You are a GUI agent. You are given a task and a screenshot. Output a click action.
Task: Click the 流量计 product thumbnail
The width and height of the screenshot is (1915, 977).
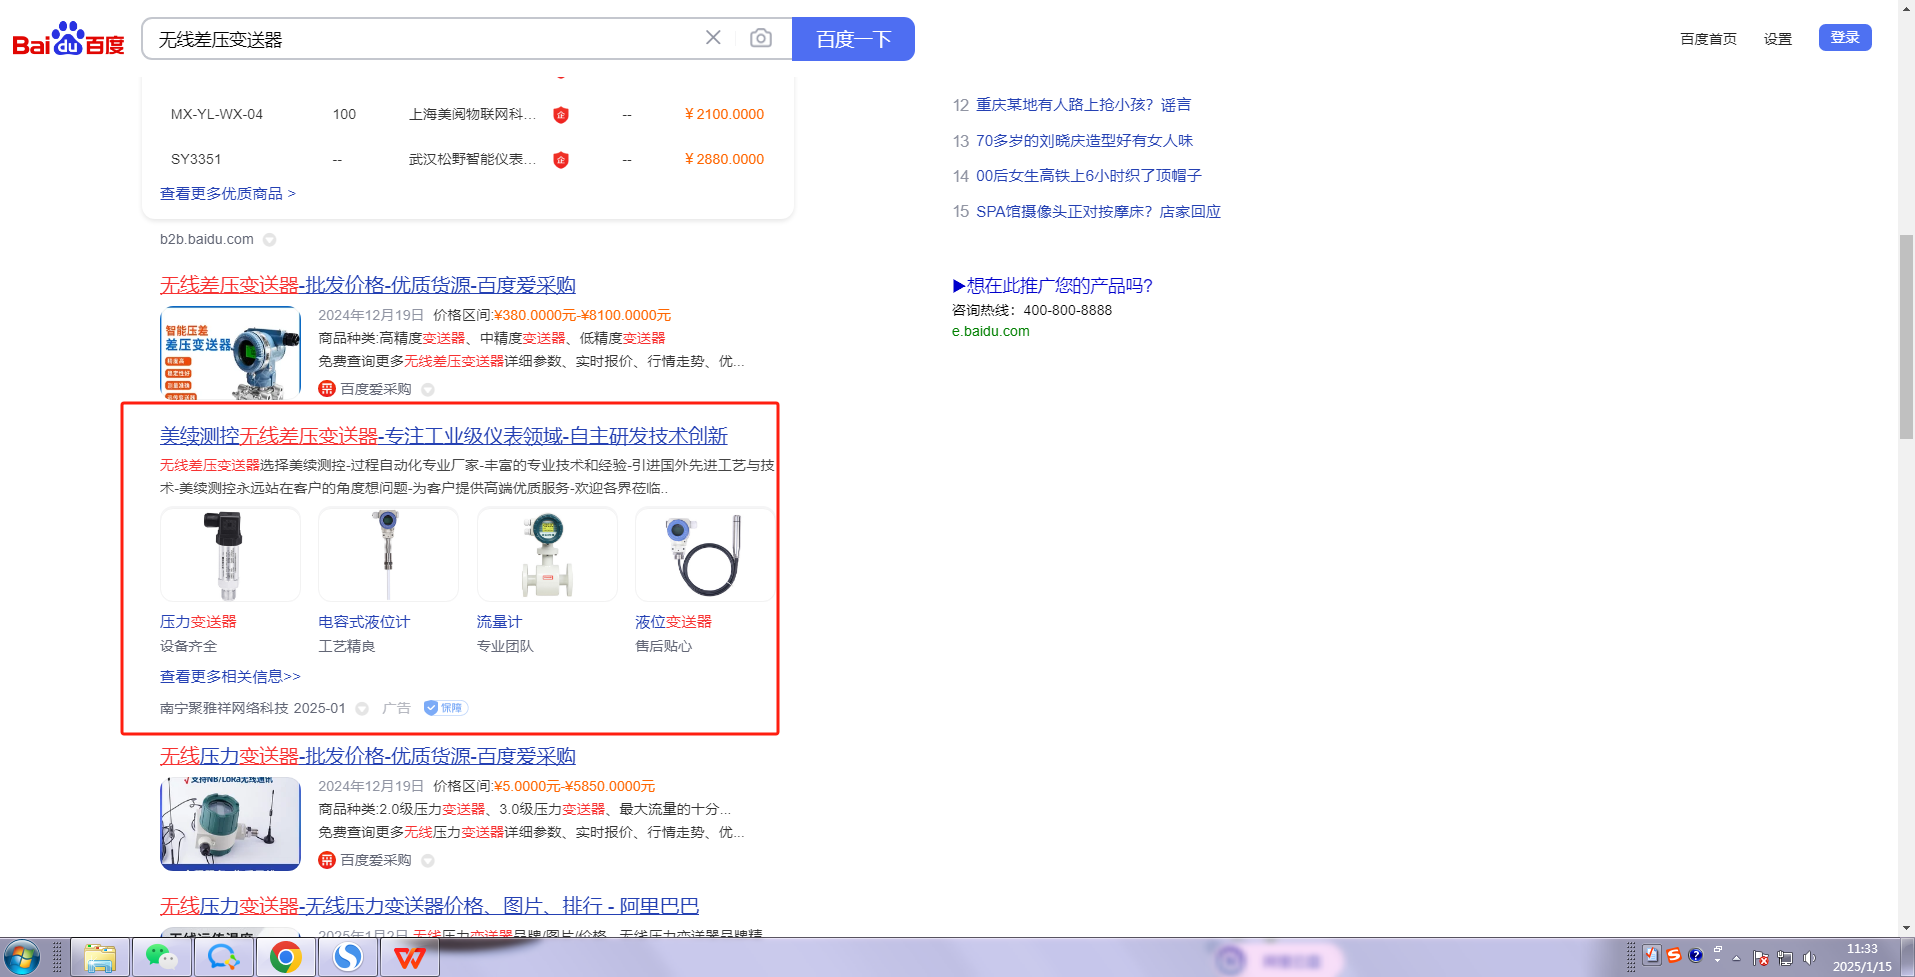pyautogui.click(x=546, y=554)
